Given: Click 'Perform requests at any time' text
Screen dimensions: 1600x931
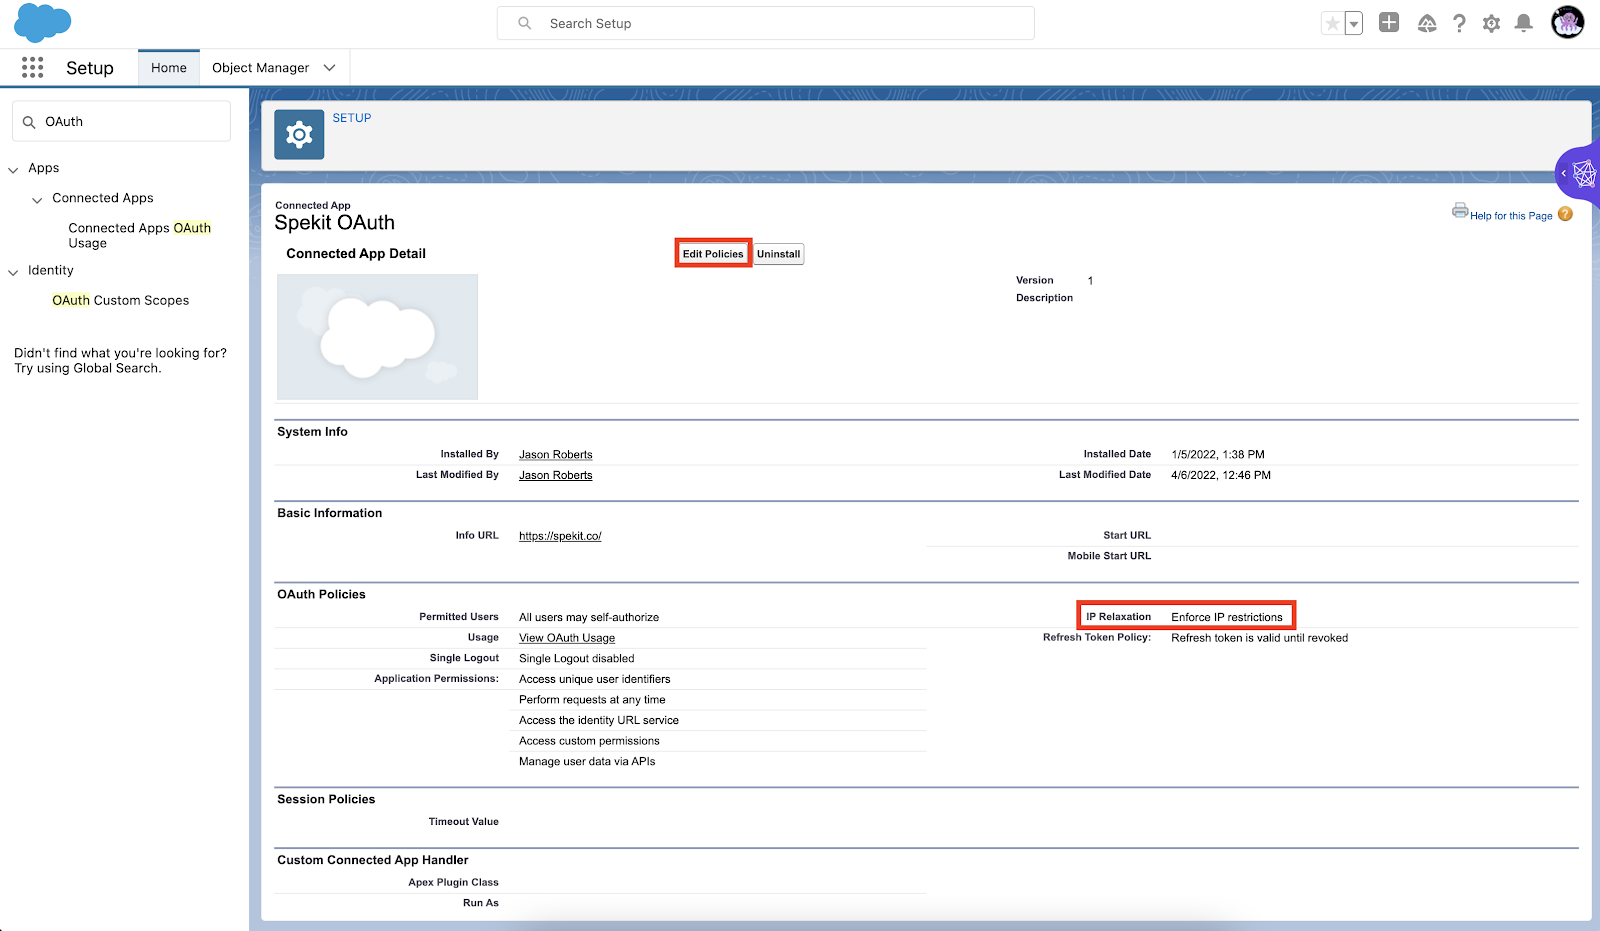Looking at the screenshot, I should [x=592, y=700].
